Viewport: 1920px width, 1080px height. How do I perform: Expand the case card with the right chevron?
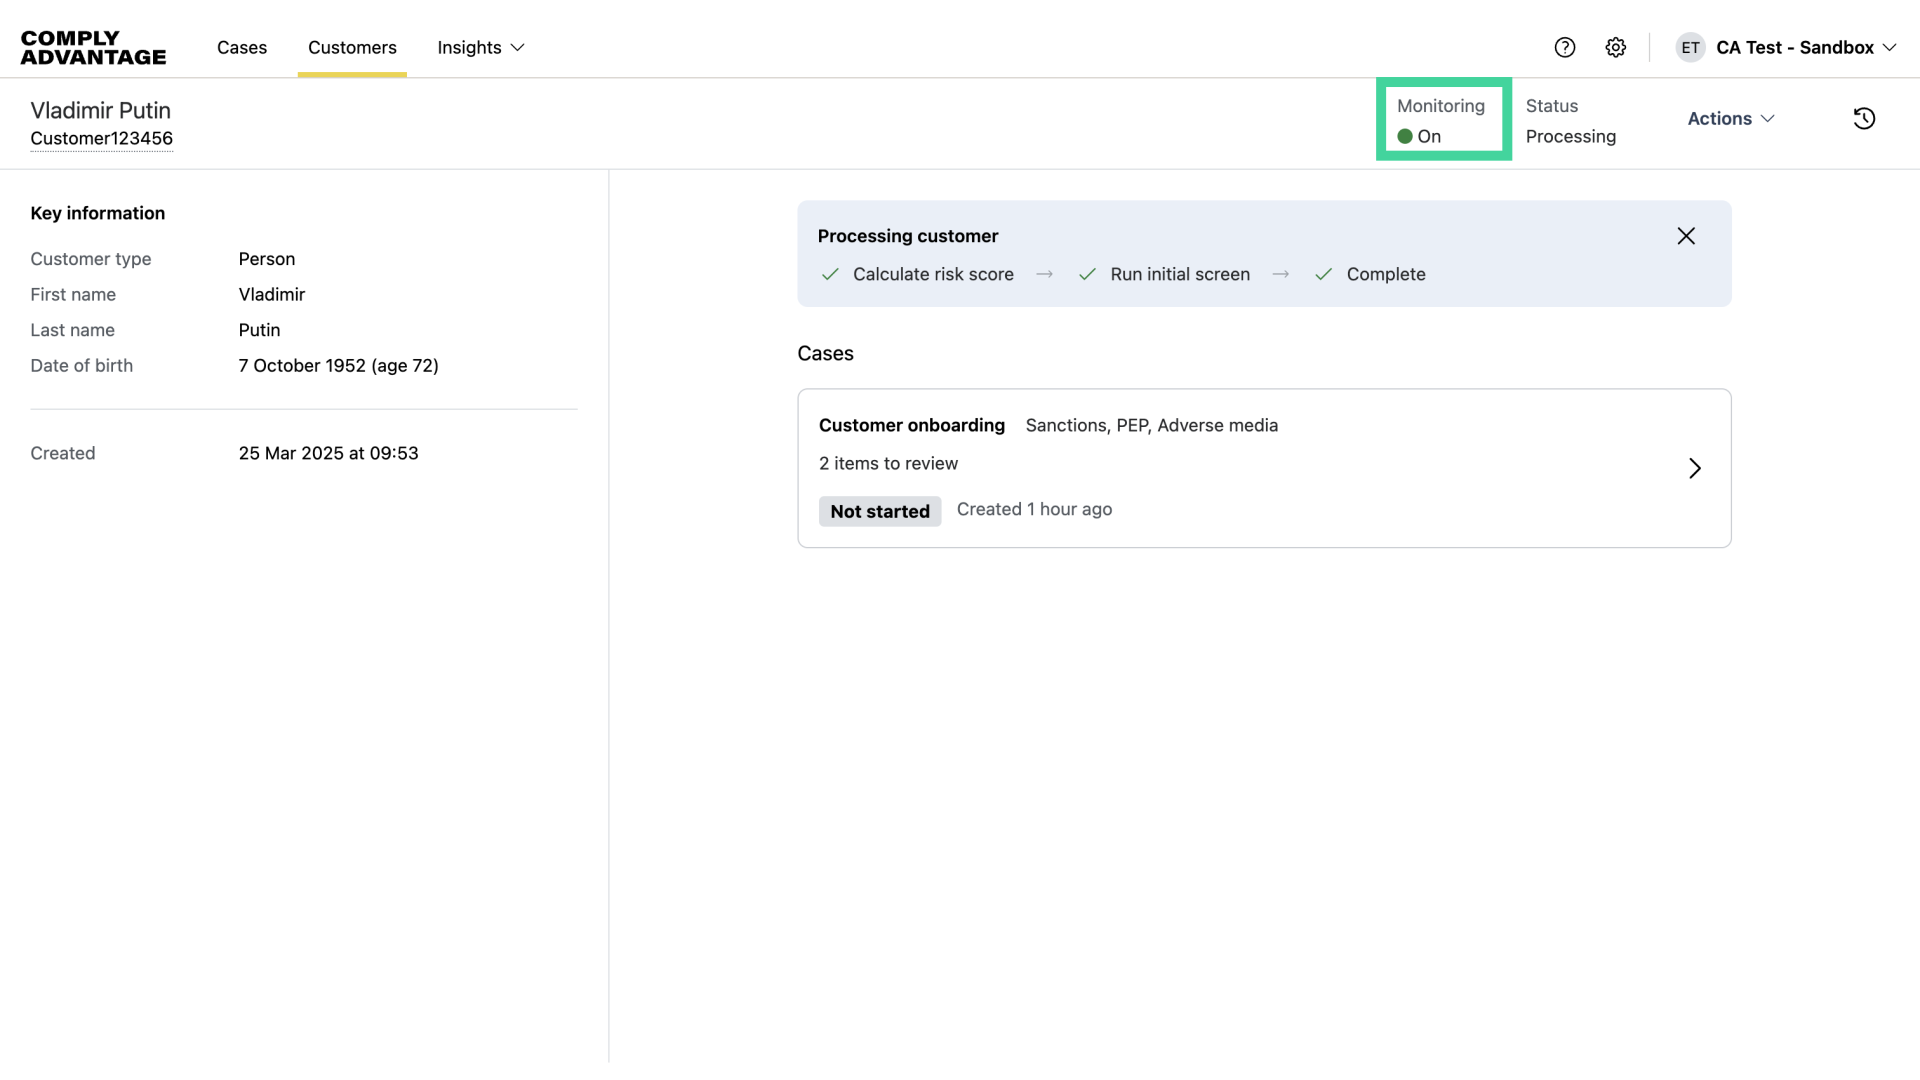pos(1694,468)
